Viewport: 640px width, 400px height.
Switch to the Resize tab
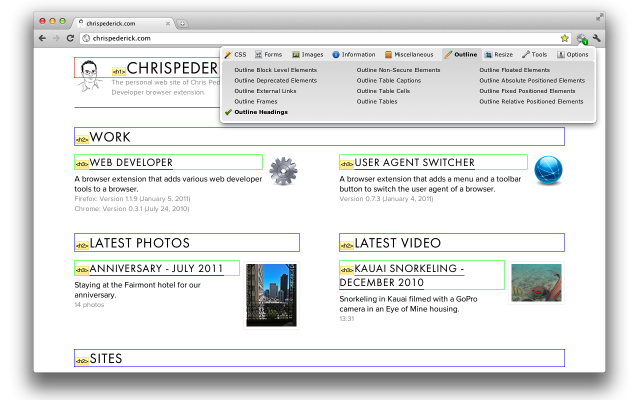point(499,54)
